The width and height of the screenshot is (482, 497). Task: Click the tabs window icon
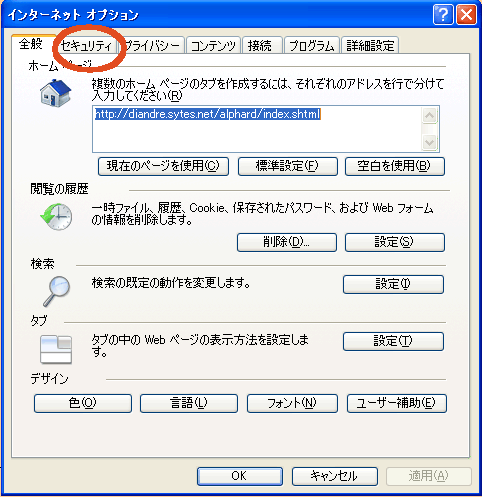[56, 349]
